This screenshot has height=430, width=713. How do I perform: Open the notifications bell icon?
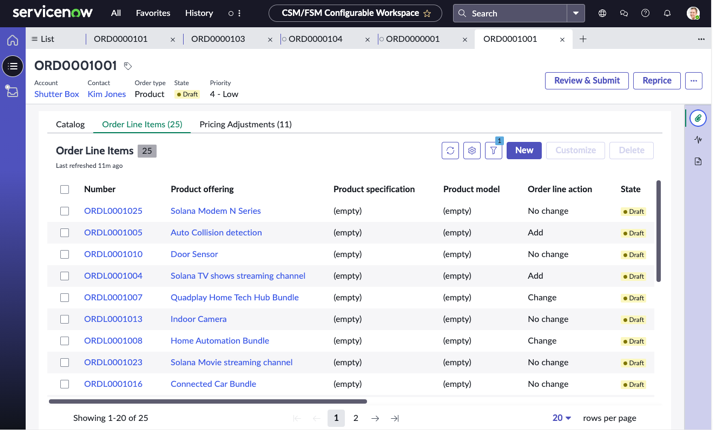667,13
